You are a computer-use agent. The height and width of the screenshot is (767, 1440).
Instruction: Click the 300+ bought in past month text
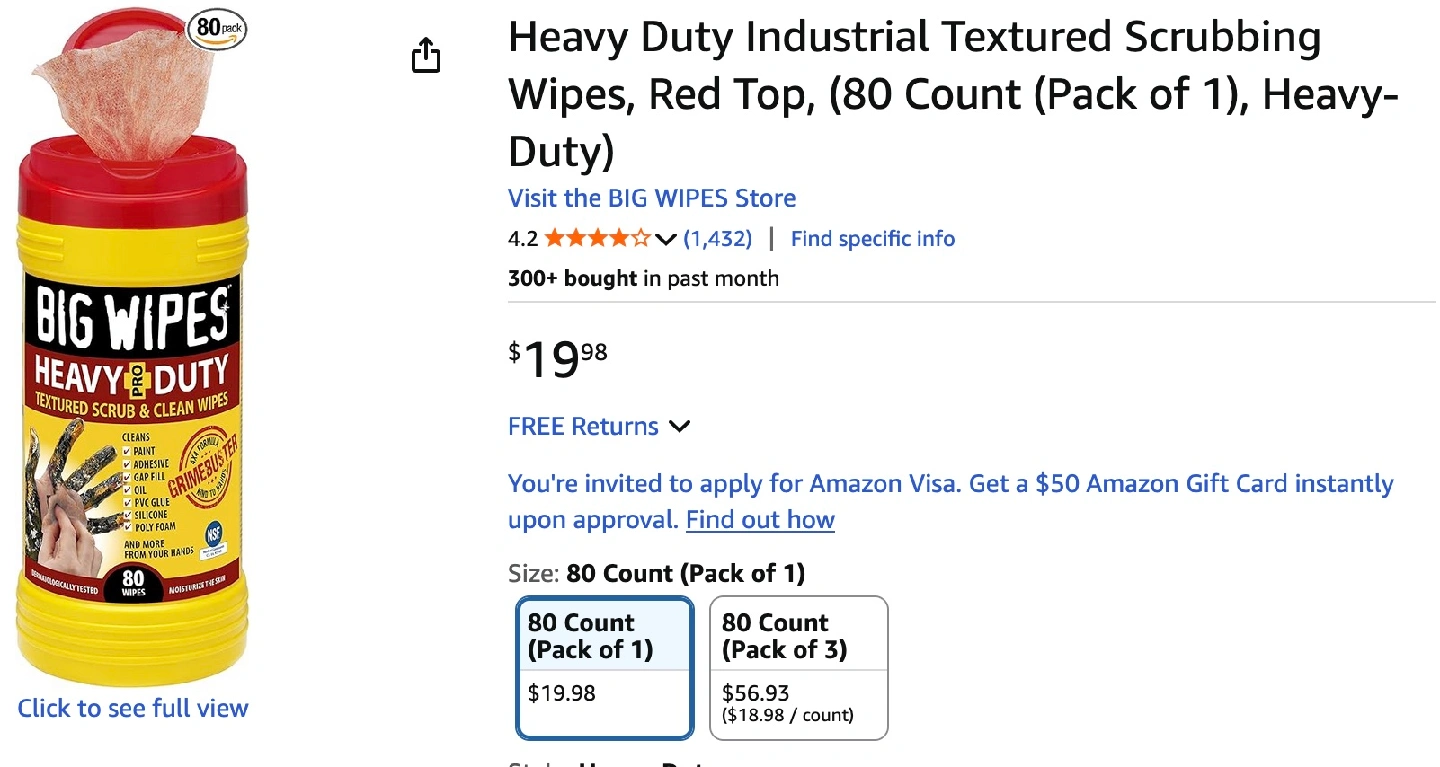click(x=643, y=278)
